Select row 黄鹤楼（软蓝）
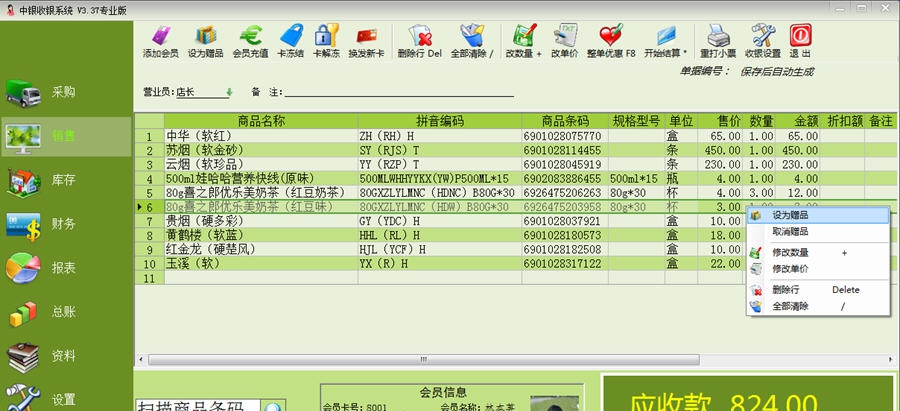The height and width of the screenshot is (411, 900). [441, 235]
